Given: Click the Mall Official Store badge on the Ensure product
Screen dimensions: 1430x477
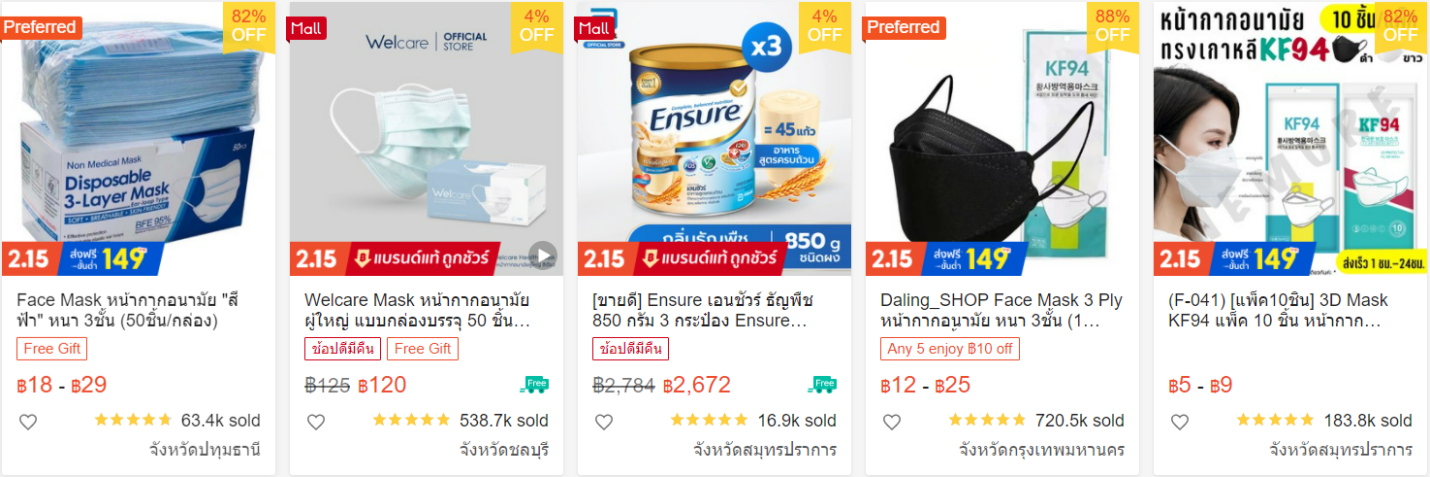Looking at the screenshot, I should (595, 30).
